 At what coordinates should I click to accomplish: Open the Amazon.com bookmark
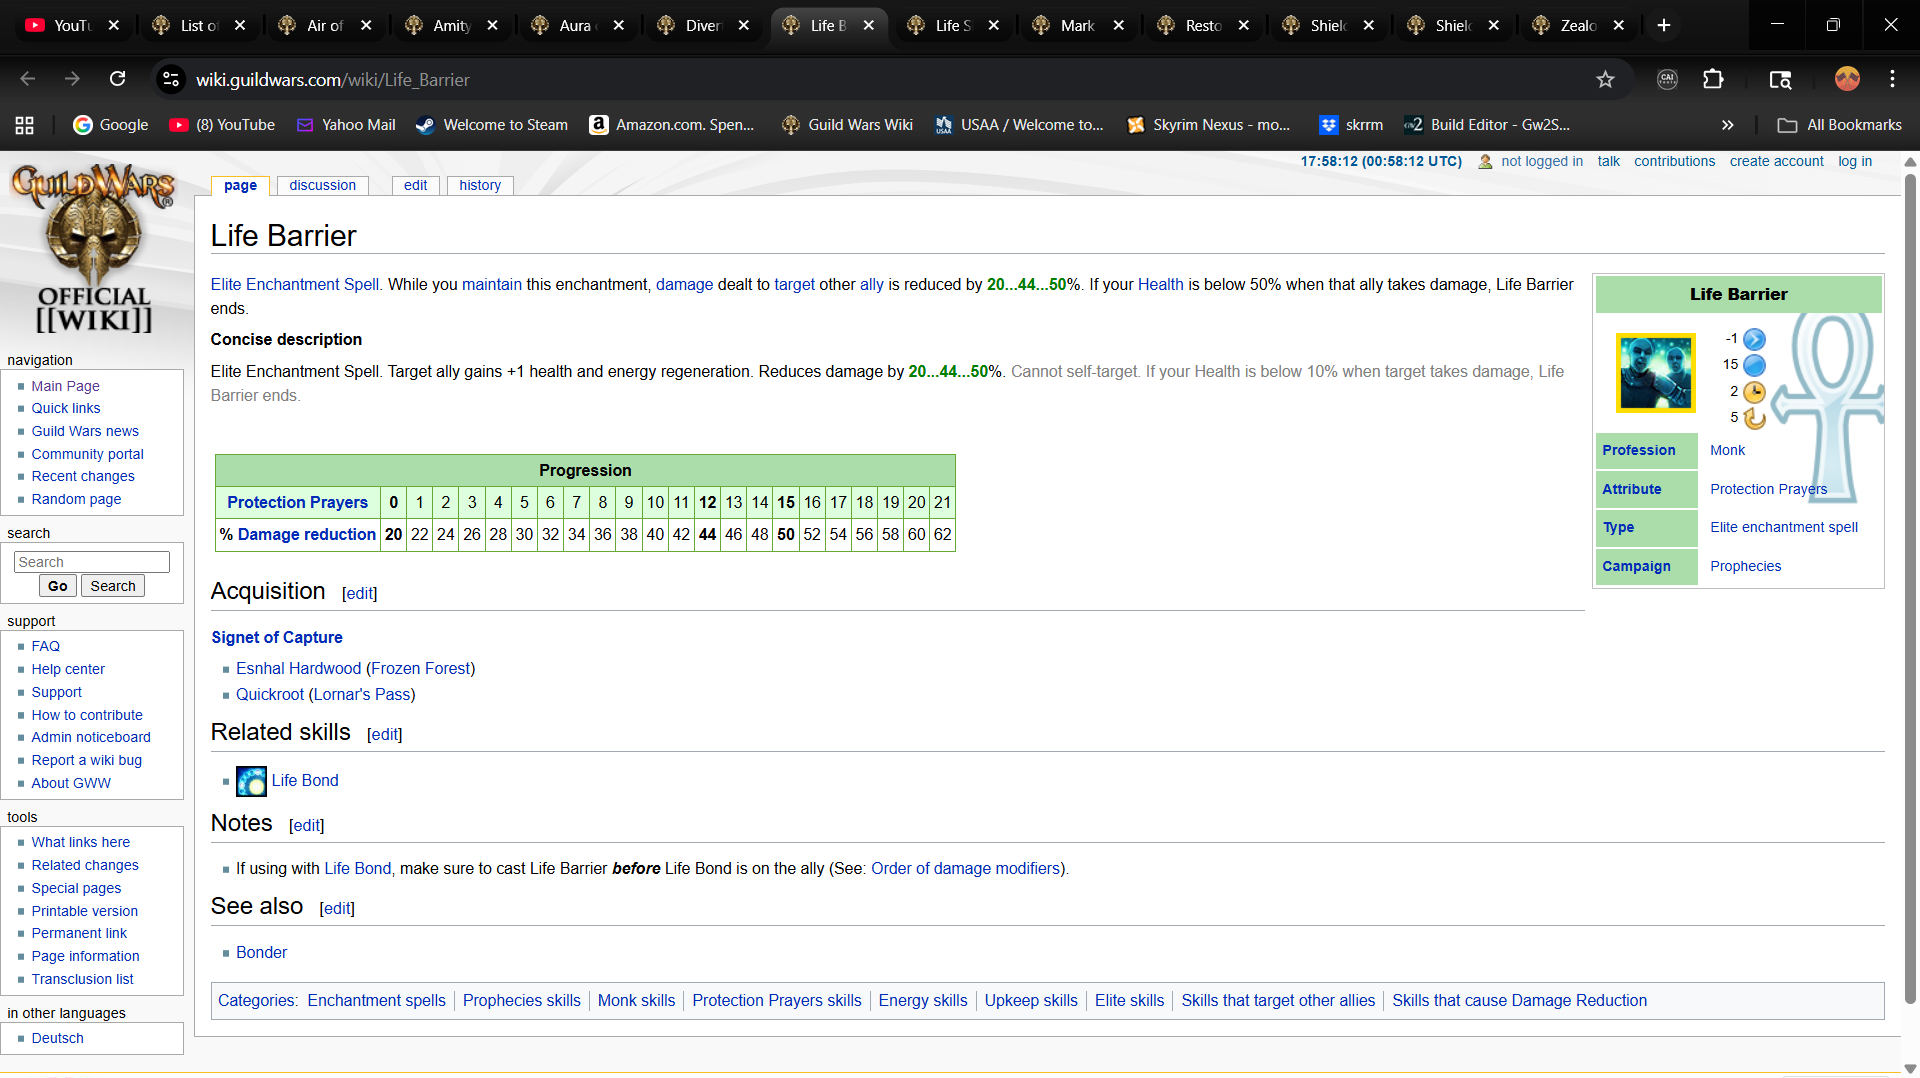672,125
